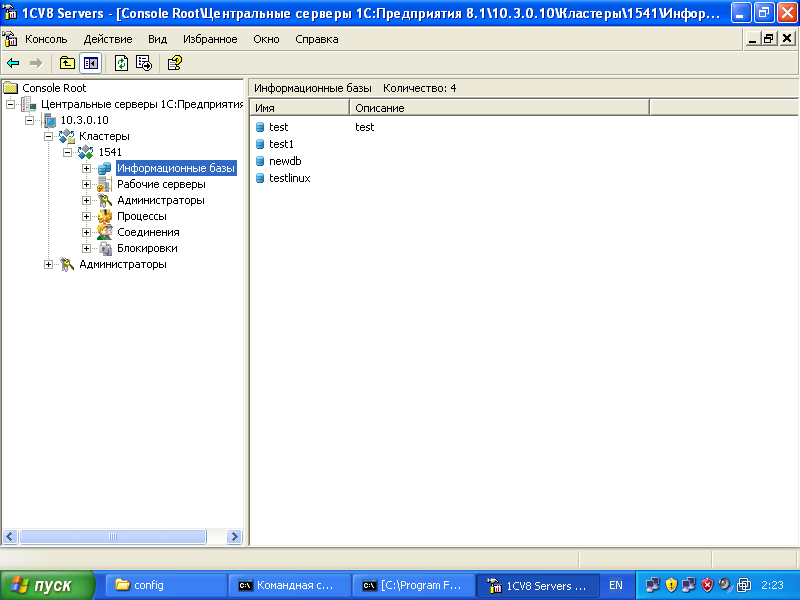Expand the Процессы node

(x=86, y=216)
